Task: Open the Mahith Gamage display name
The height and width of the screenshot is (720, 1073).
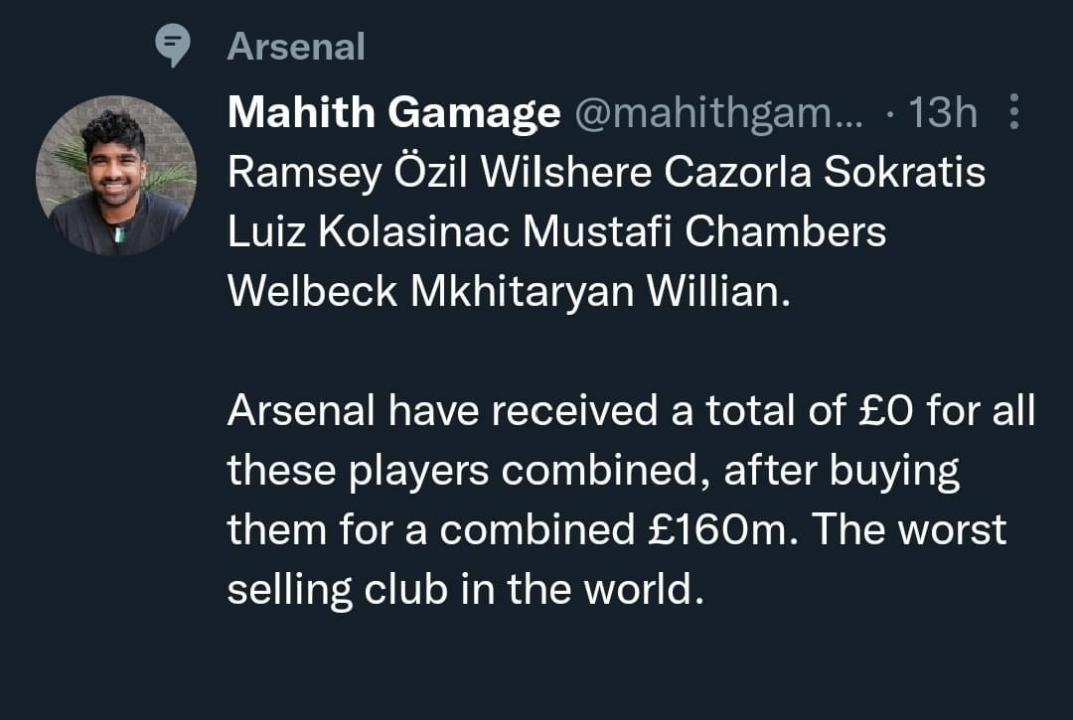Action: pos(394,113)
